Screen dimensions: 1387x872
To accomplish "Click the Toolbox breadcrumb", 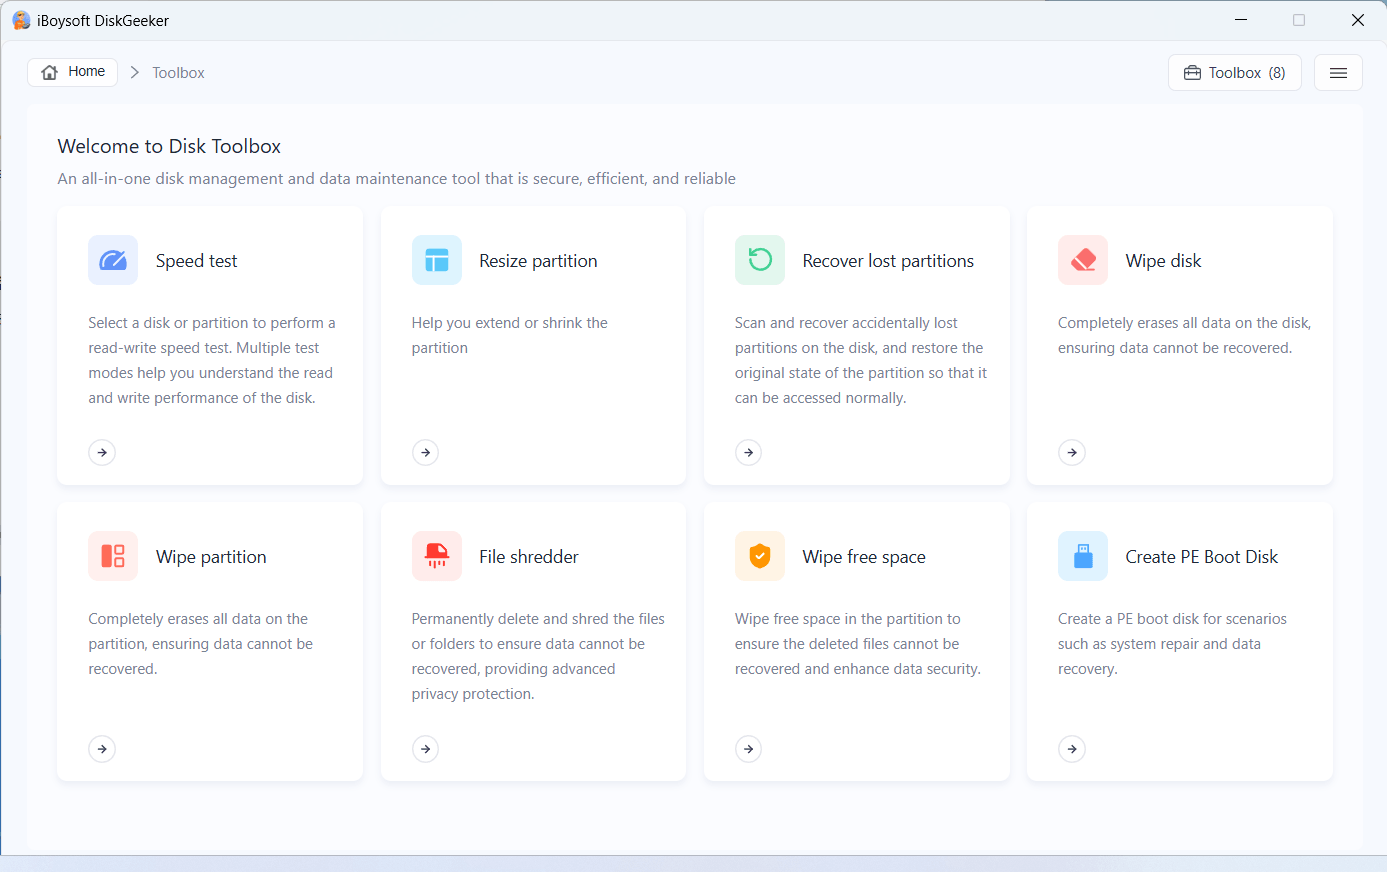I will pyautogui.click(x=178, y=73).
